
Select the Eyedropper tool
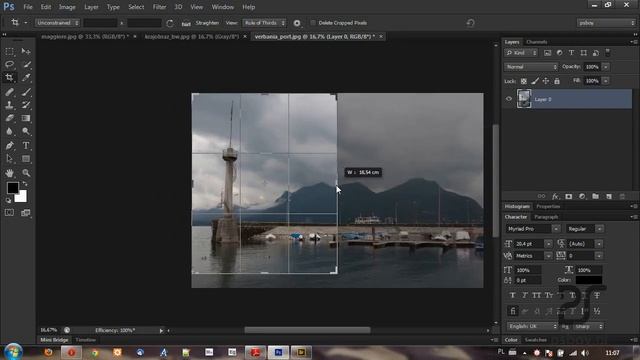[x=26, y=78]
